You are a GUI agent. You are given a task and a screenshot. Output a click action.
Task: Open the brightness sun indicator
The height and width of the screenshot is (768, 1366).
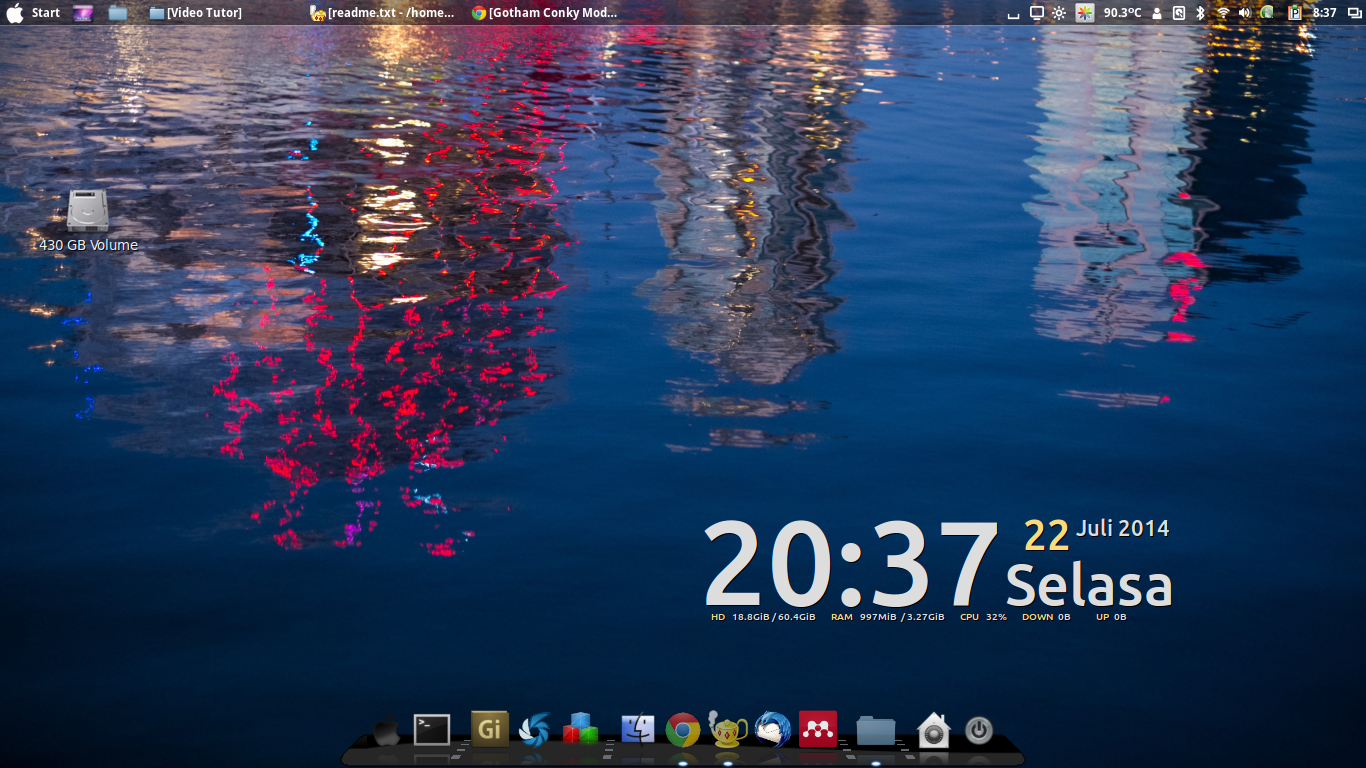tap(1059, 13)
